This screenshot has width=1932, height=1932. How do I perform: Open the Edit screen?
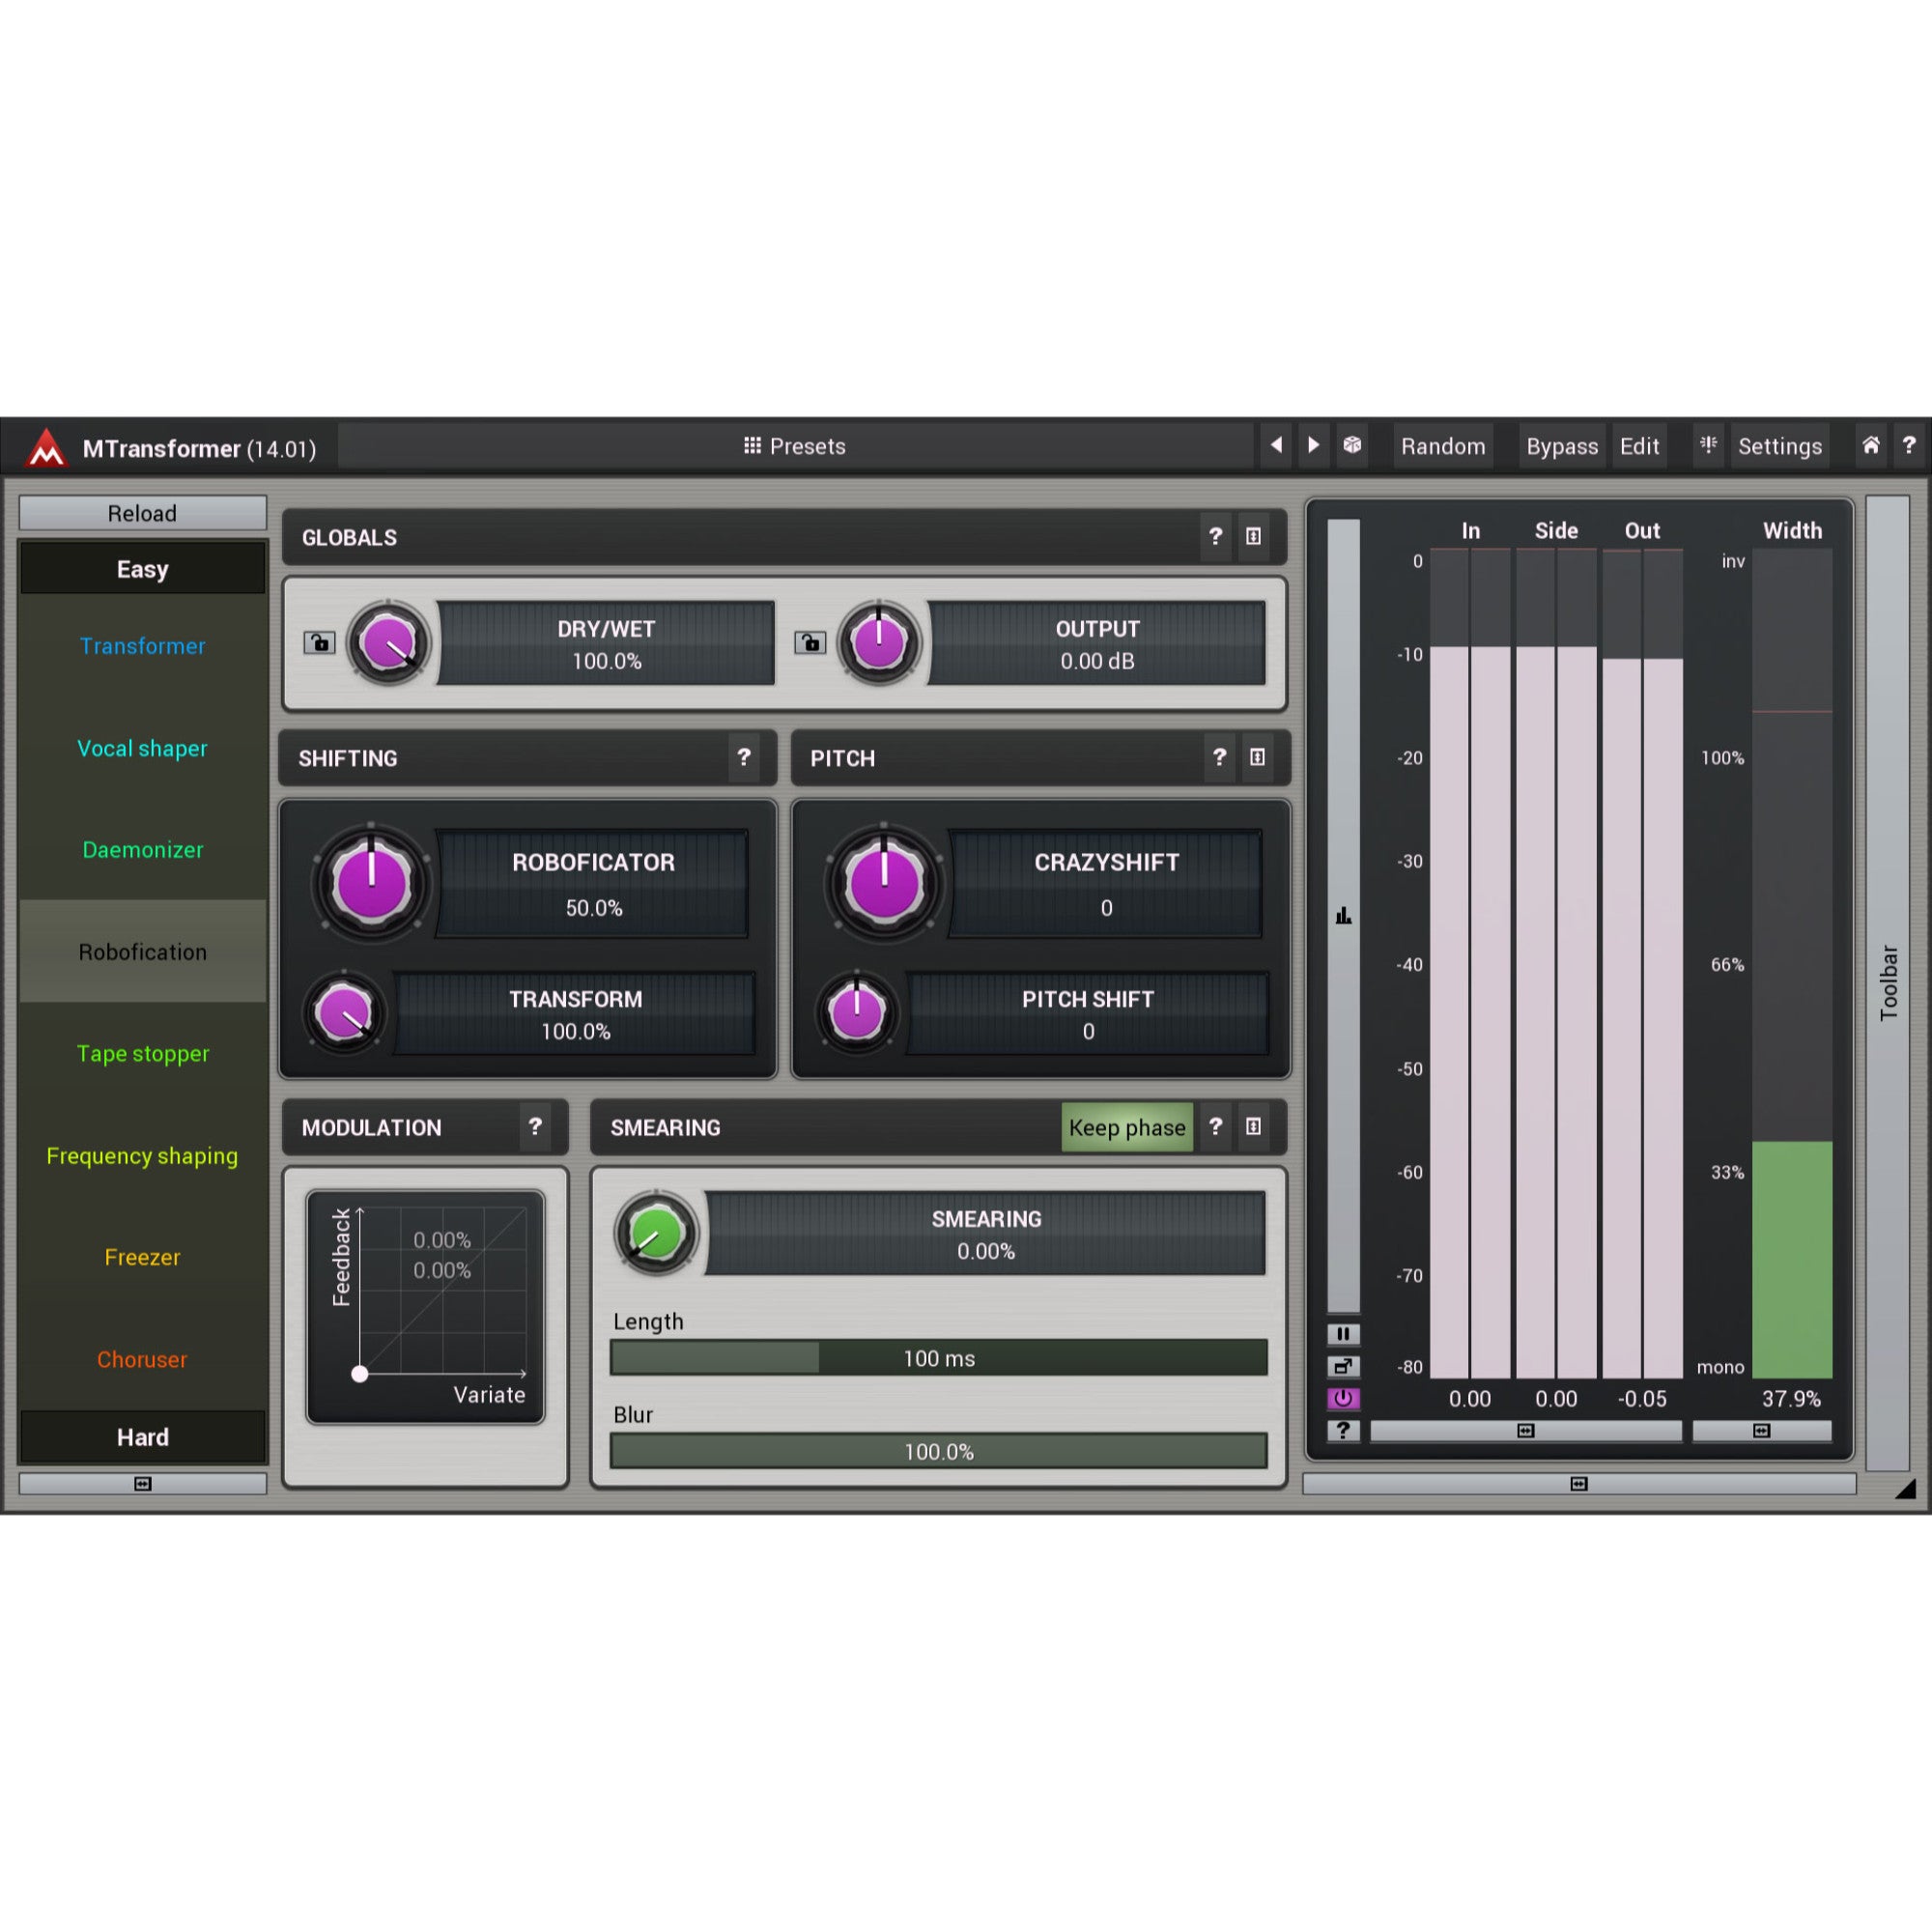(x=1639, y=446)
